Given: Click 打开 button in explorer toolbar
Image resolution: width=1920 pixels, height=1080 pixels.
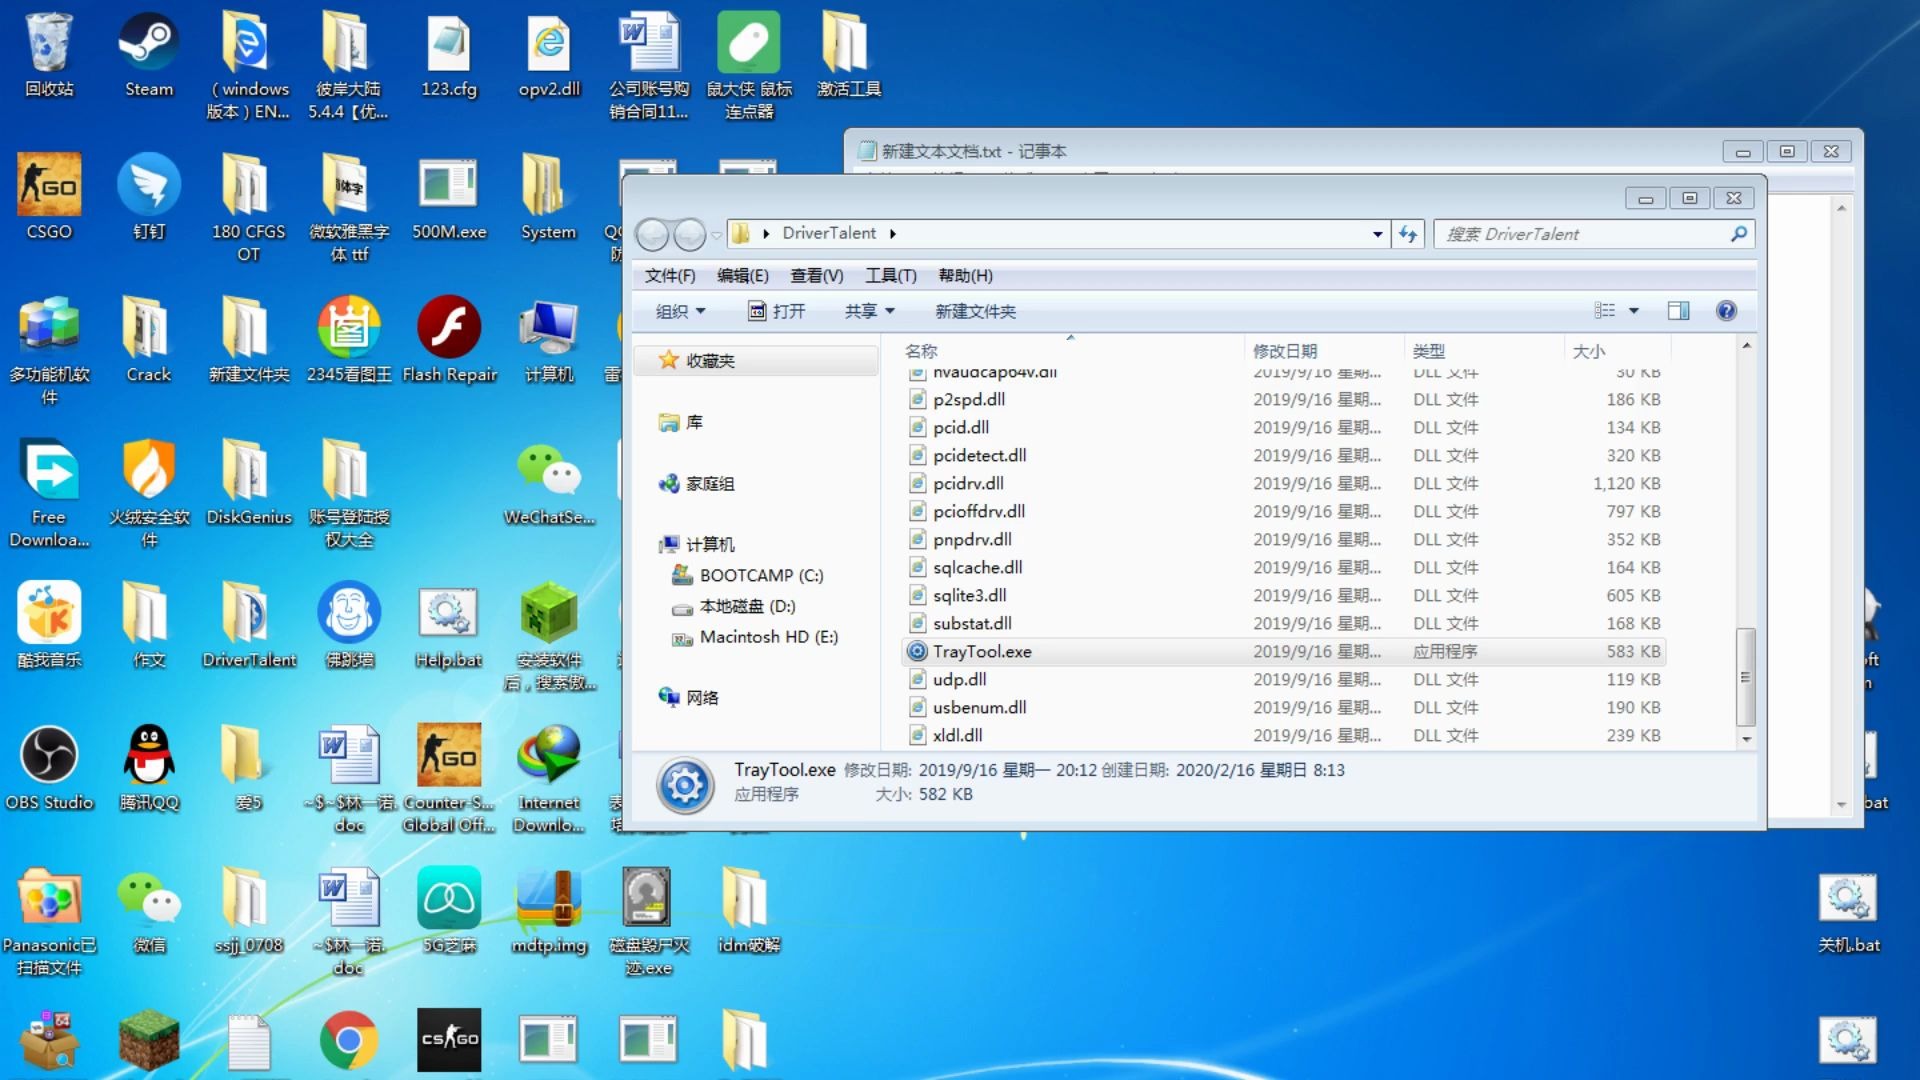Looking at the screenshot, I should (x=778, y=311).
